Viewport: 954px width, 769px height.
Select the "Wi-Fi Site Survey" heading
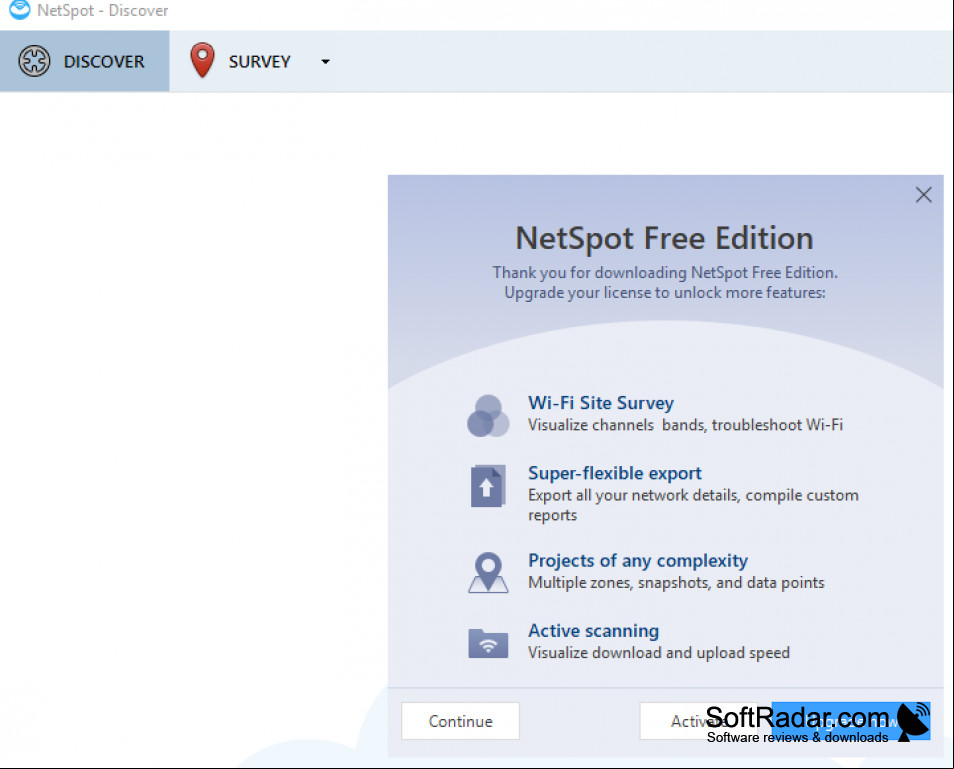pos(601,403)
